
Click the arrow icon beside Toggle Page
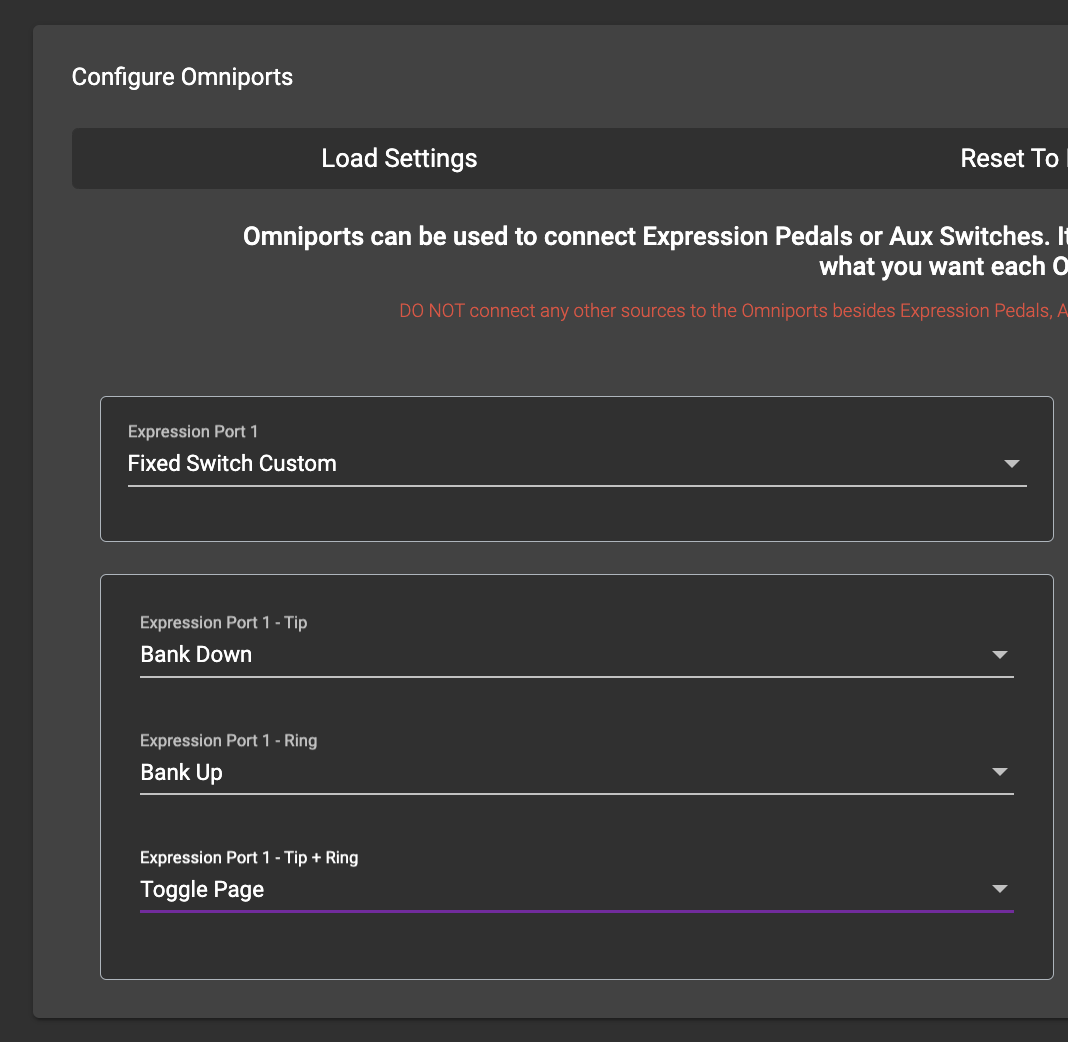pyautogui.click(x=998, y=889)
